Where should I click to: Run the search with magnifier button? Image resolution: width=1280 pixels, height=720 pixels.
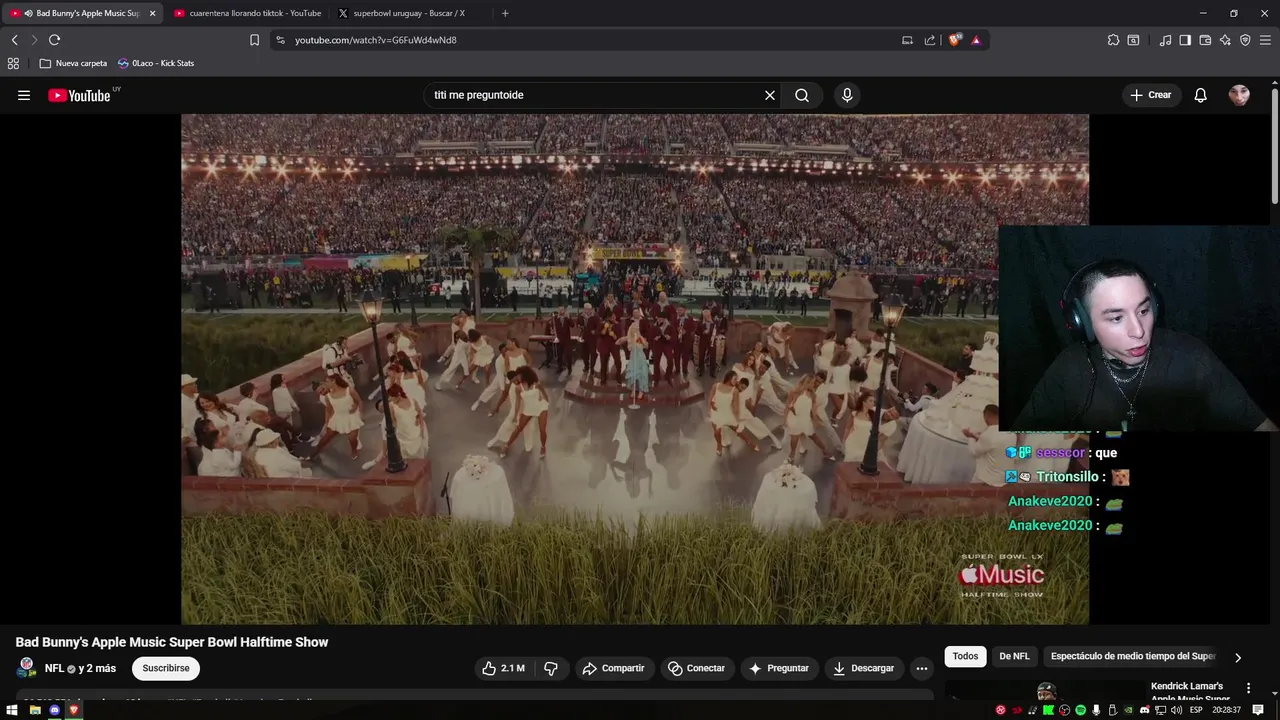click(802, 95)
